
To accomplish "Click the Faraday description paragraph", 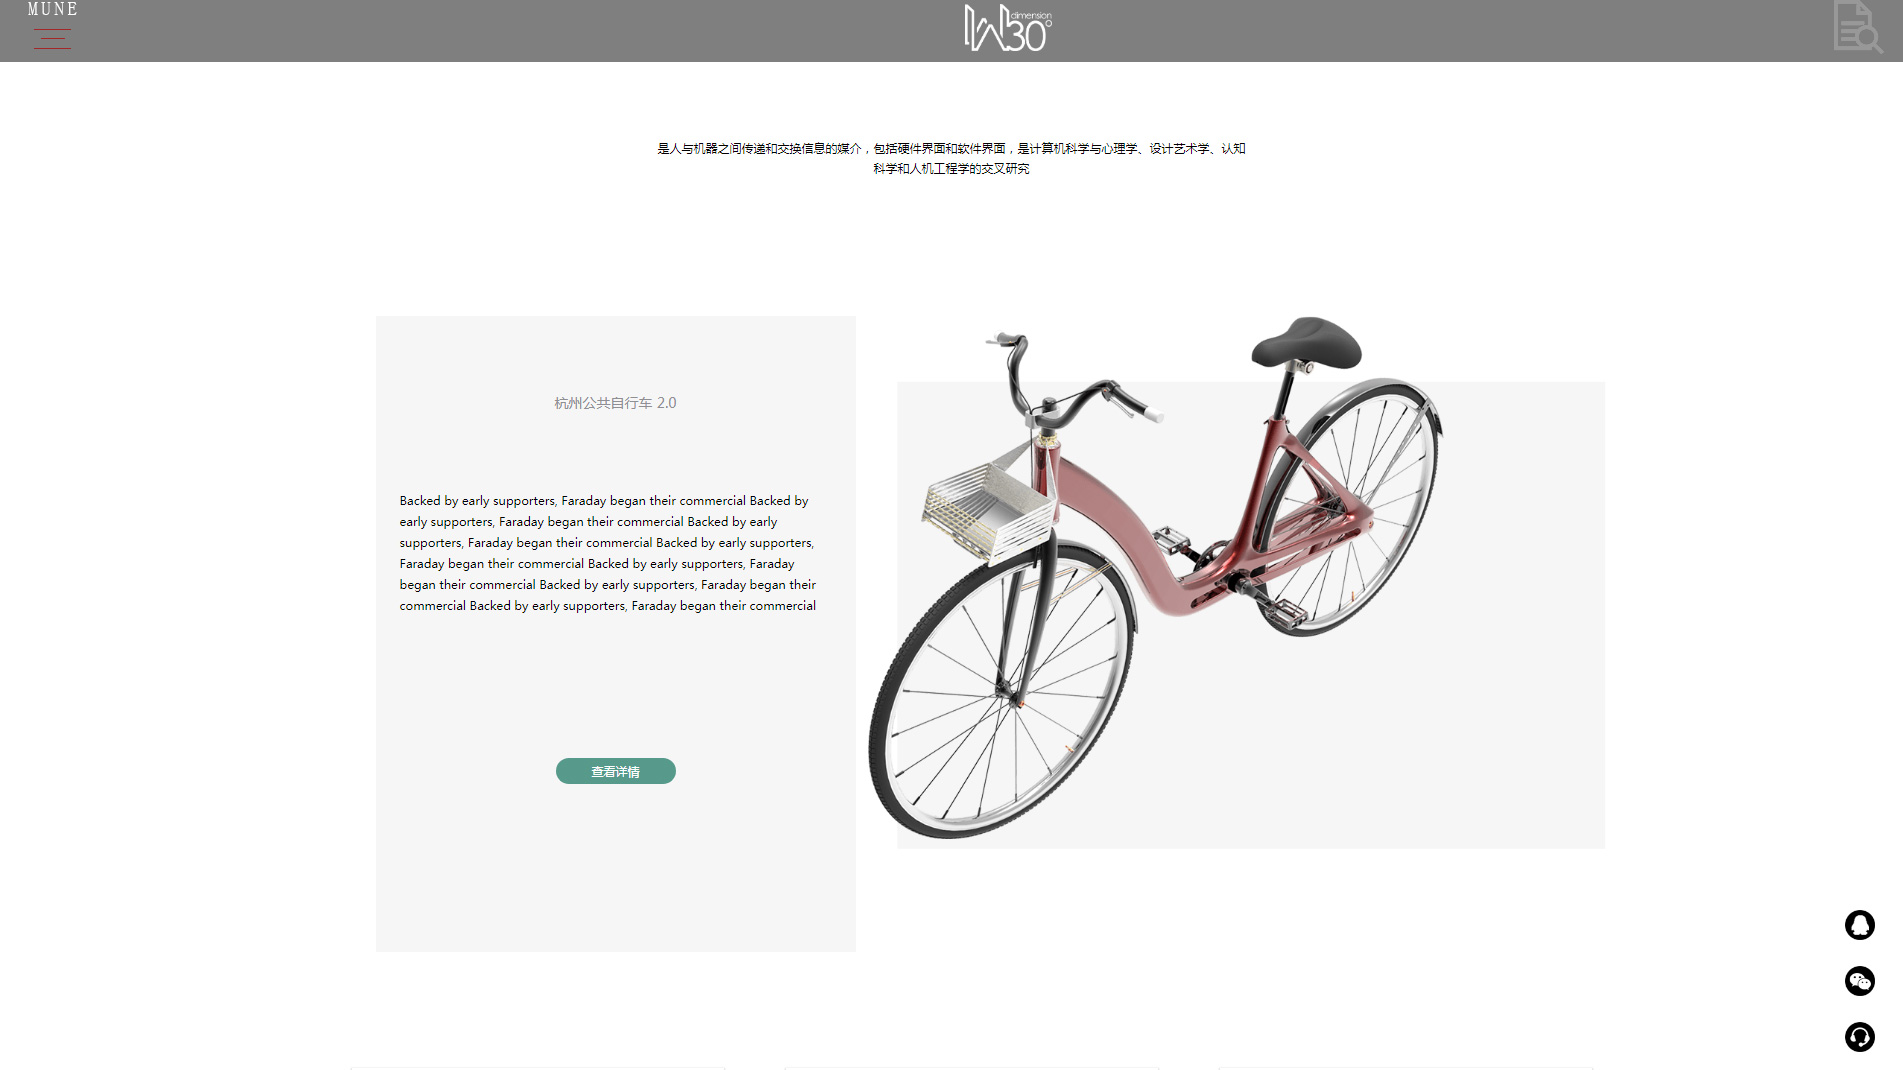I will point(608,553).
